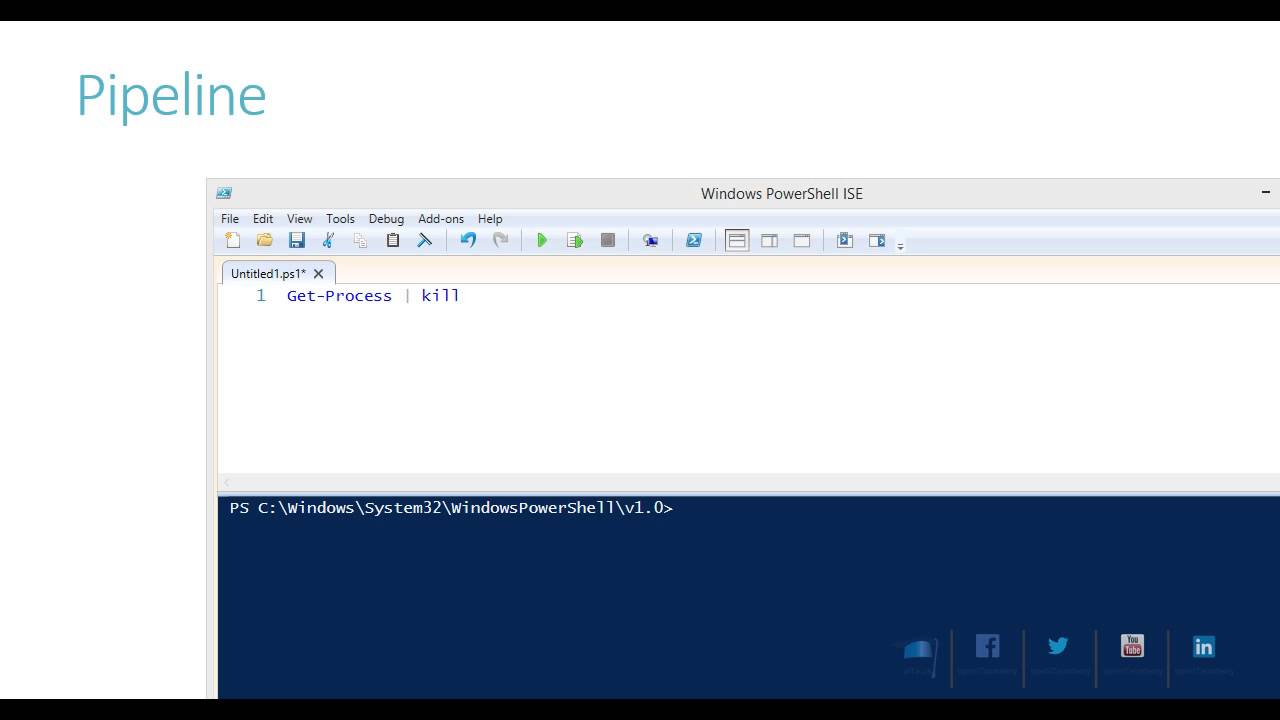Viewport: 1280px width, 720px height.
Task: Click the kill command in the script
Action: point(440,296)
